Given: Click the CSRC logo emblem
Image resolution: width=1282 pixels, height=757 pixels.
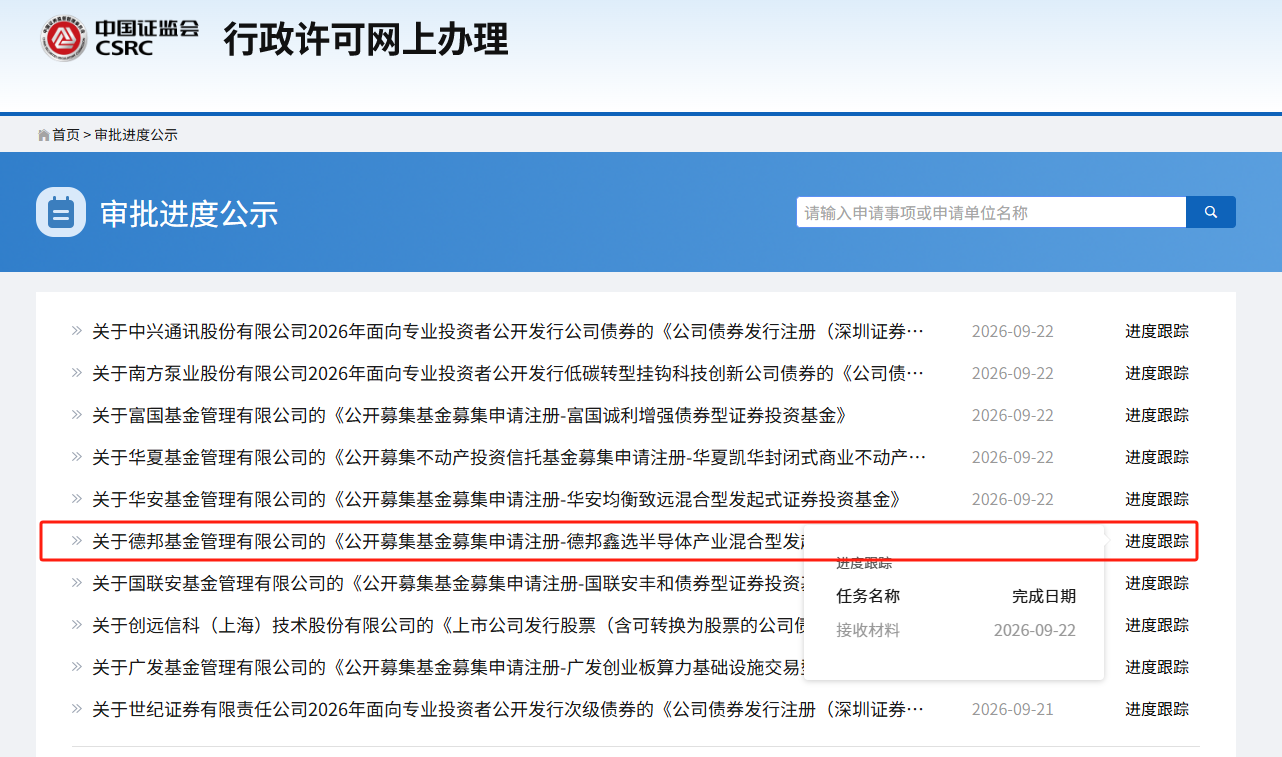Looking at the screenshot, I should tap(66, 38).
